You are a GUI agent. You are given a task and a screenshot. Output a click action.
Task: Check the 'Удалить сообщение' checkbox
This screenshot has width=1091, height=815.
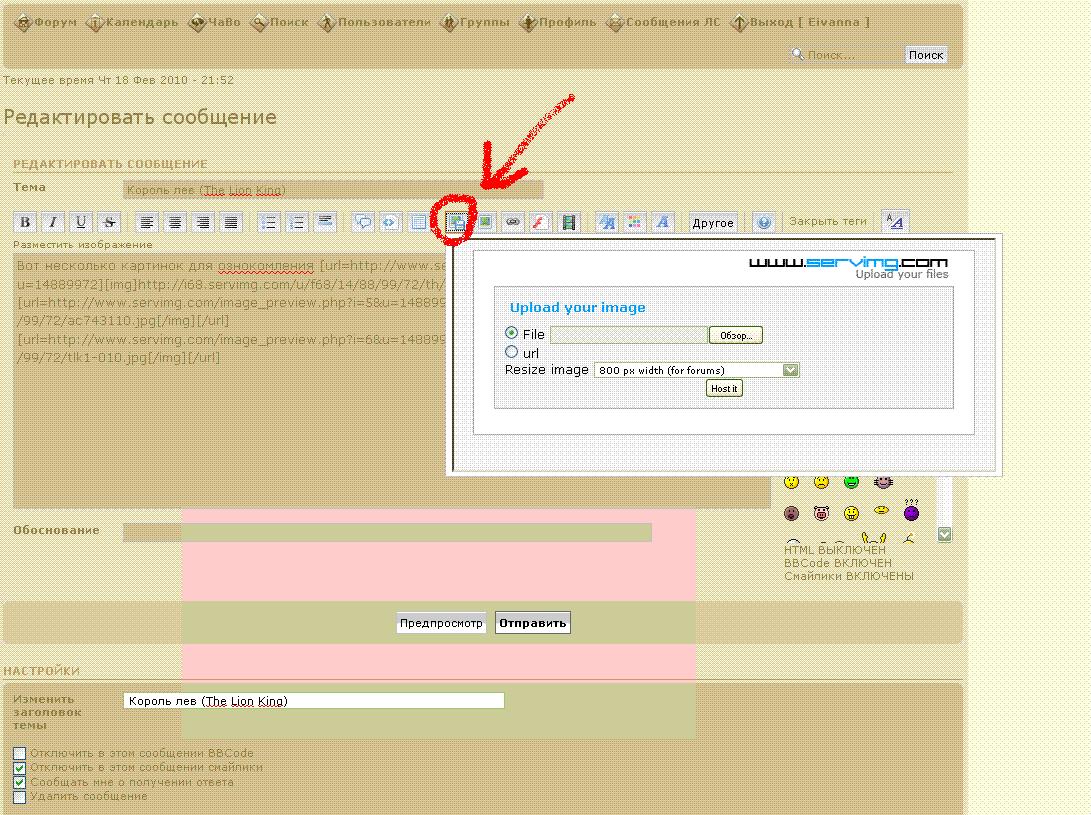pyautogui.click(x=19, y=797)
